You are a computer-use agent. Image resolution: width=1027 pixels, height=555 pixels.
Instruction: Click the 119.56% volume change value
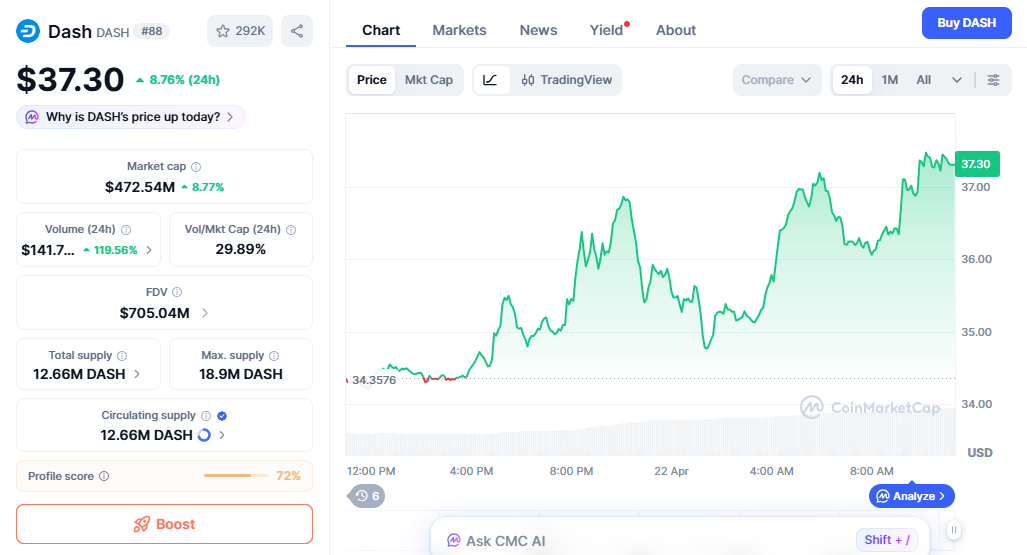pyautogui.click(x=110, y=250)
